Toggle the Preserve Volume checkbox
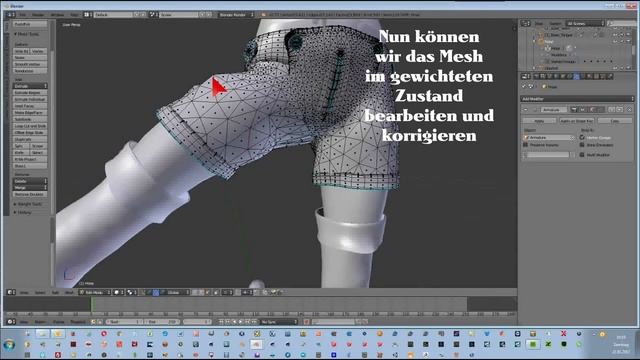 click(526, 145)
